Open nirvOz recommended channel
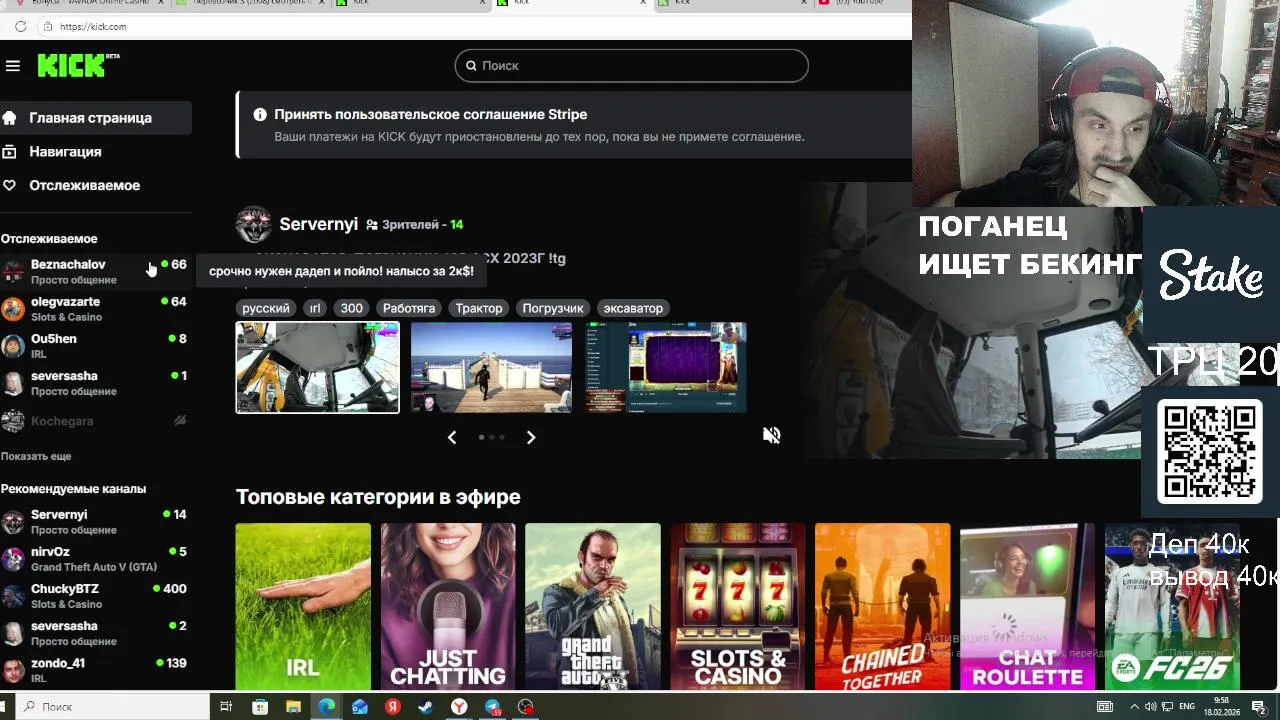 coord(96,558)
